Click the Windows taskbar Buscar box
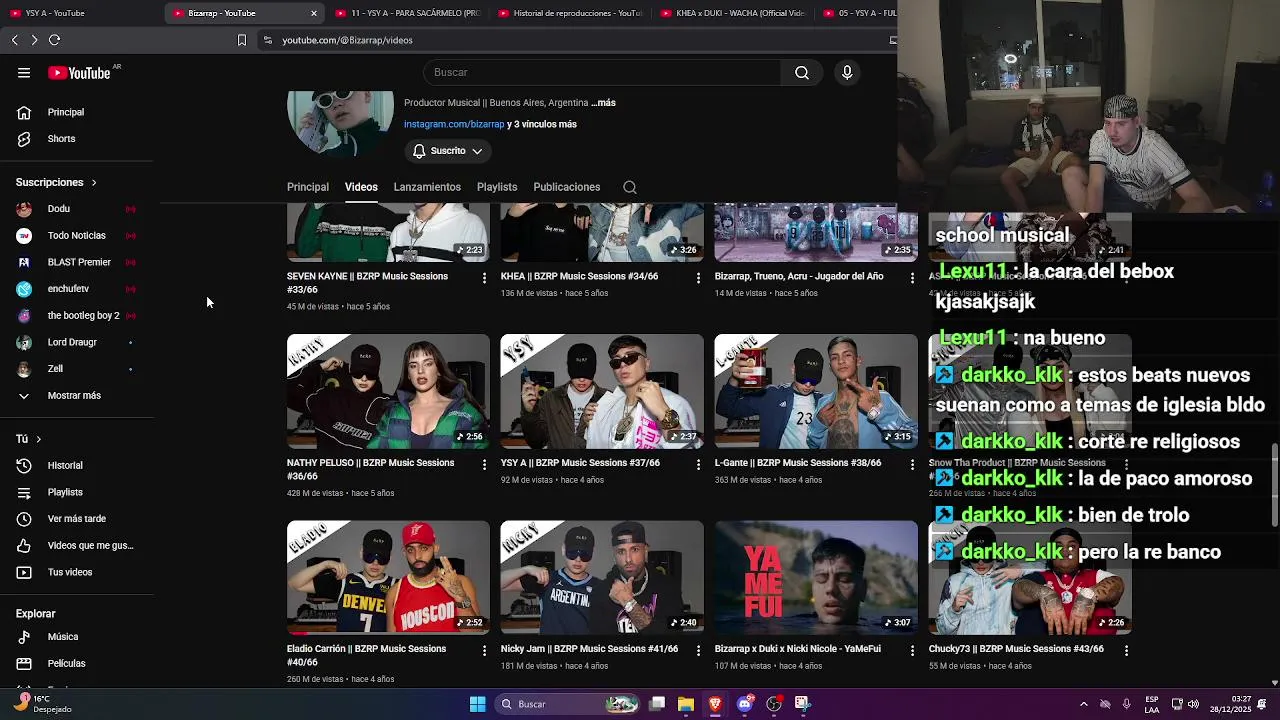The height and width of the screenshot is (720, 1280). click(567, 704)
